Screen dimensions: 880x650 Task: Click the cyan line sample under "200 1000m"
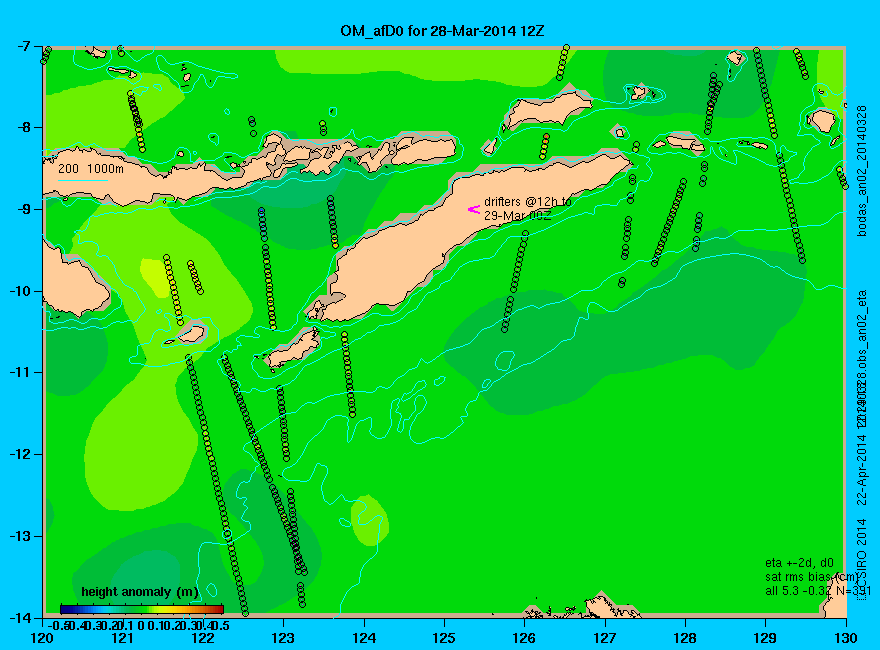click(82, 180)
